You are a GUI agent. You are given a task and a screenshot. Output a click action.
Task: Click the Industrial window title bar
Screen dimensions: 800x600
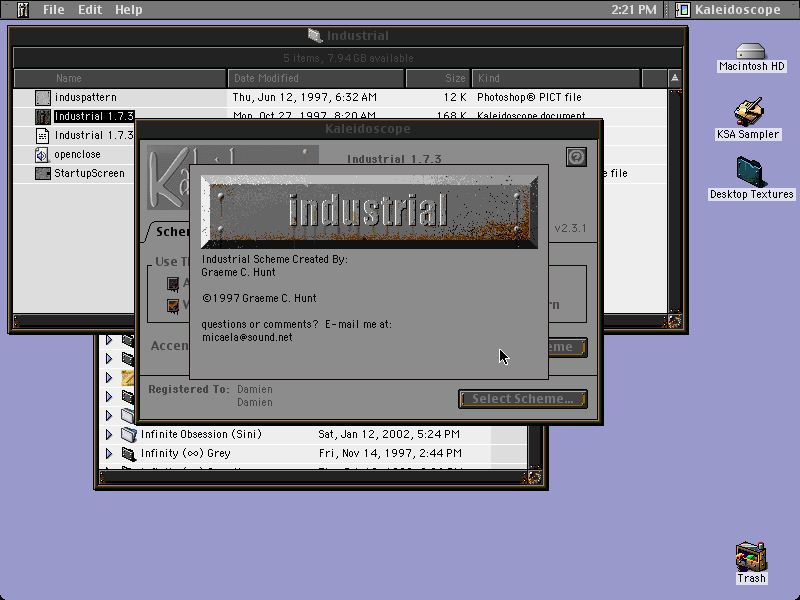348,36
